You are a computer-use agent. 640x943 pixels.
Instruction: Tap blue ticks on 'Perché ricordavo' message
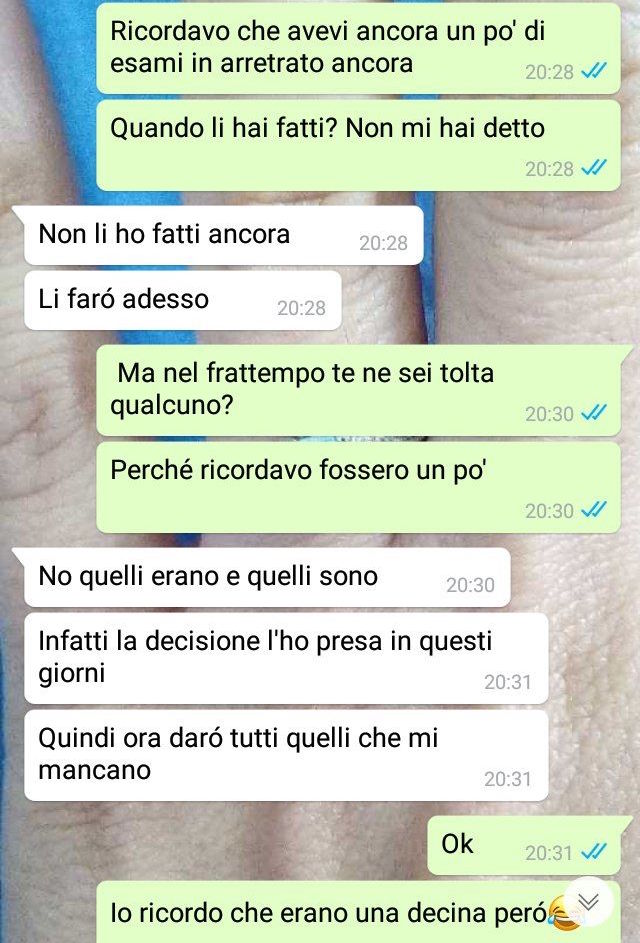click(594, 509)
